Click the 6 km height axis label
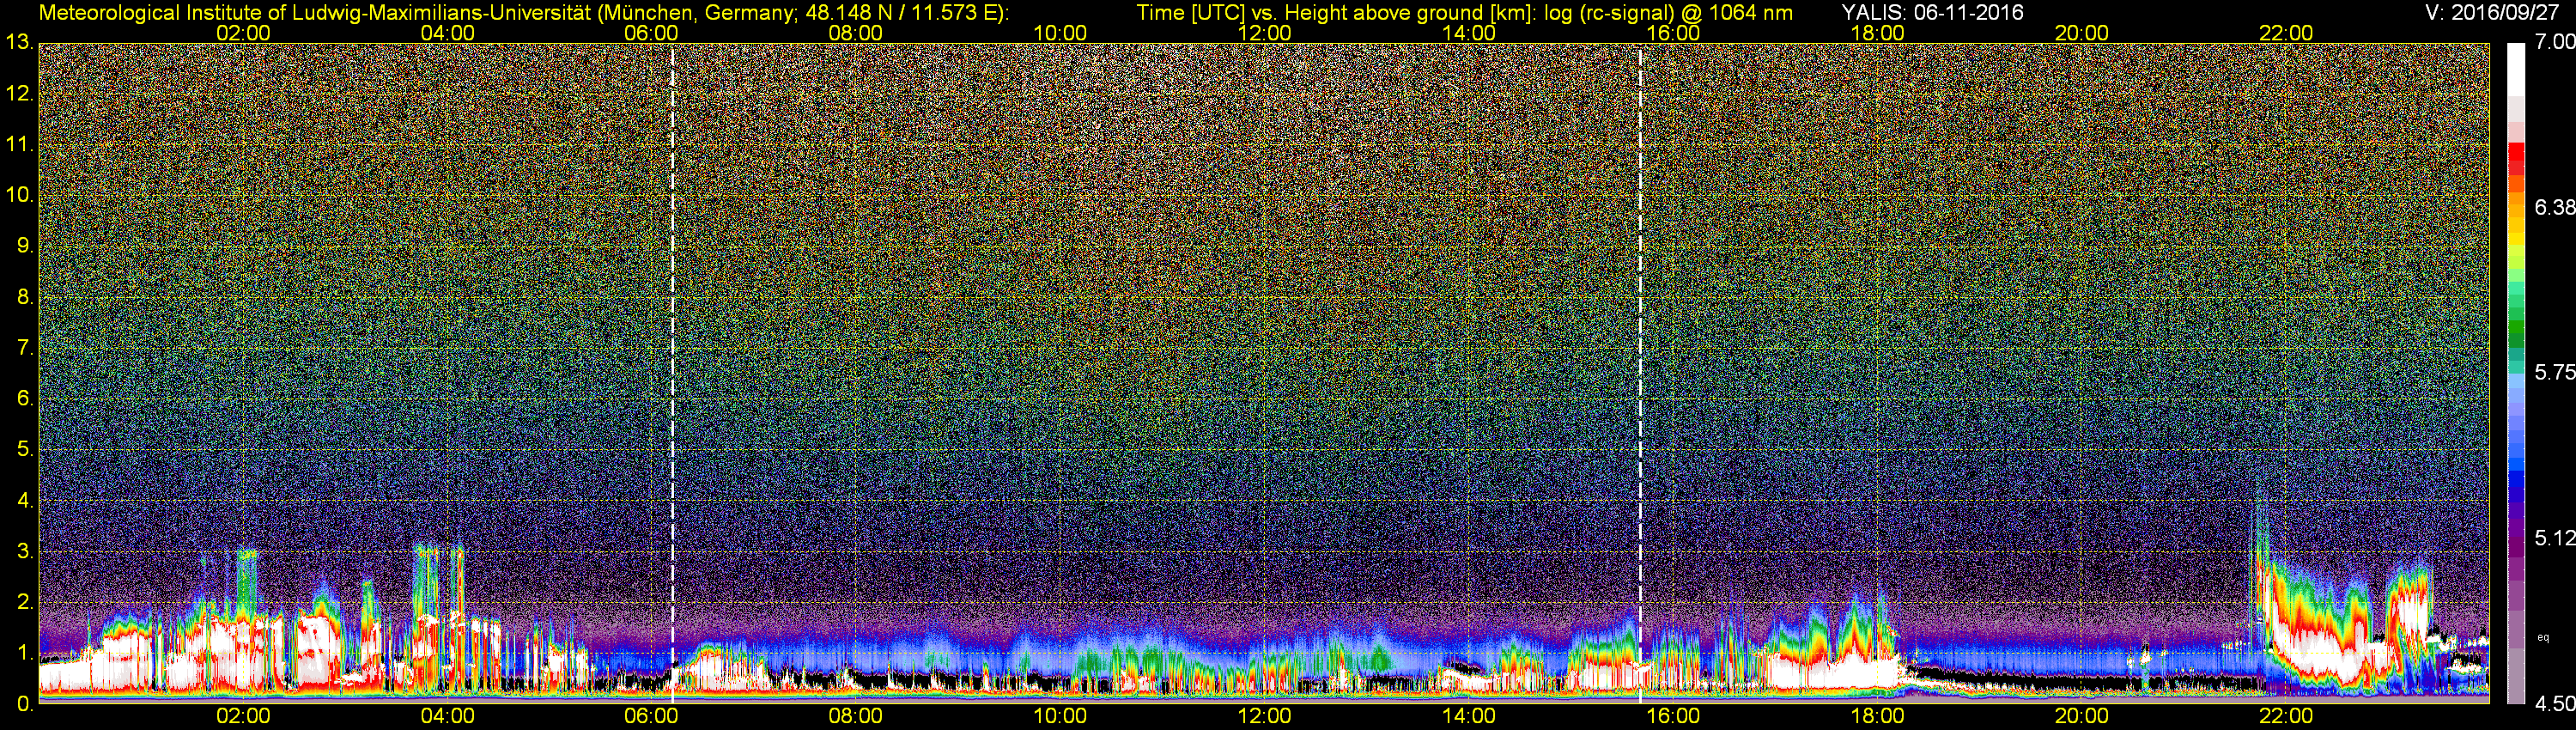2576x730 pixels. pyautogui.click(x=24, y=399)
